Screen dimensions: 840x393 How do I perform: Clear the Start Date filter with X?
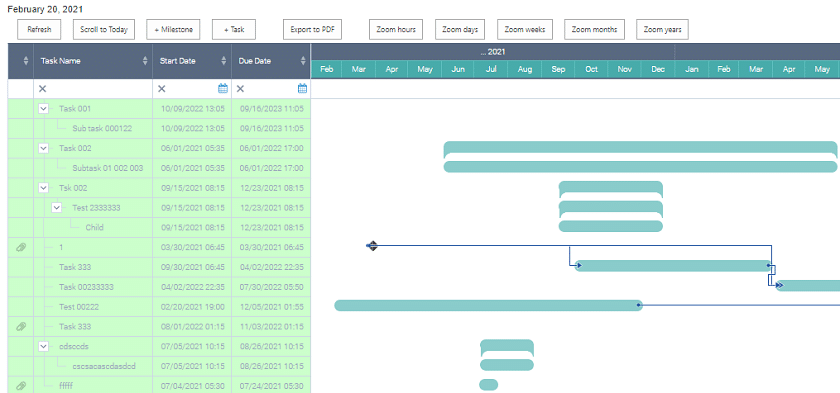pos(162,89)
